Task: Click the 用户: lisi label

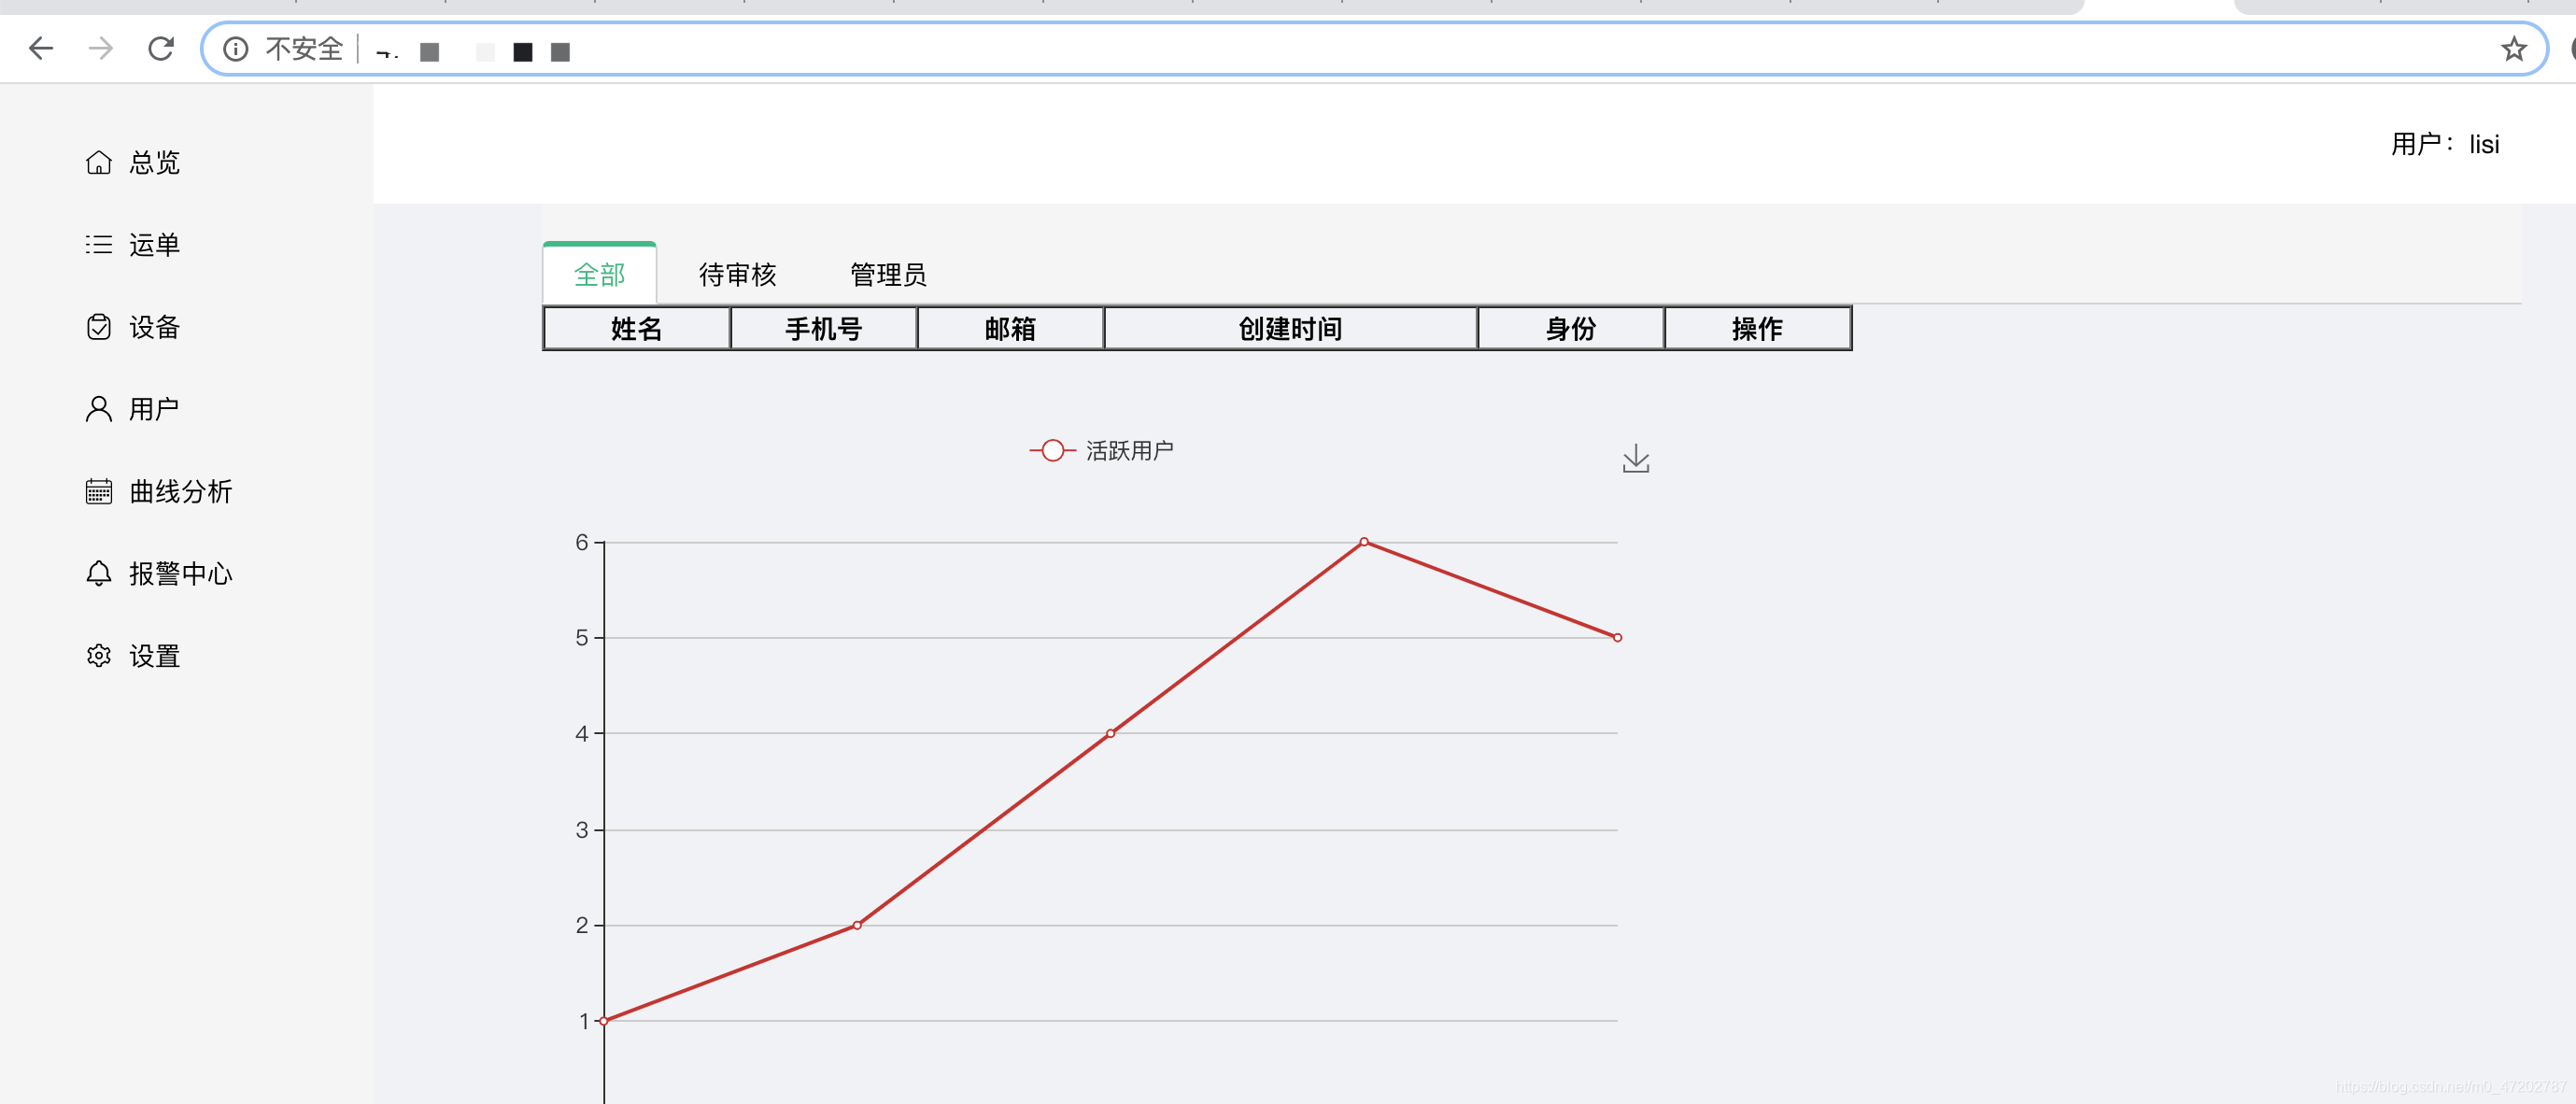Action: [x=2444, y=144]
